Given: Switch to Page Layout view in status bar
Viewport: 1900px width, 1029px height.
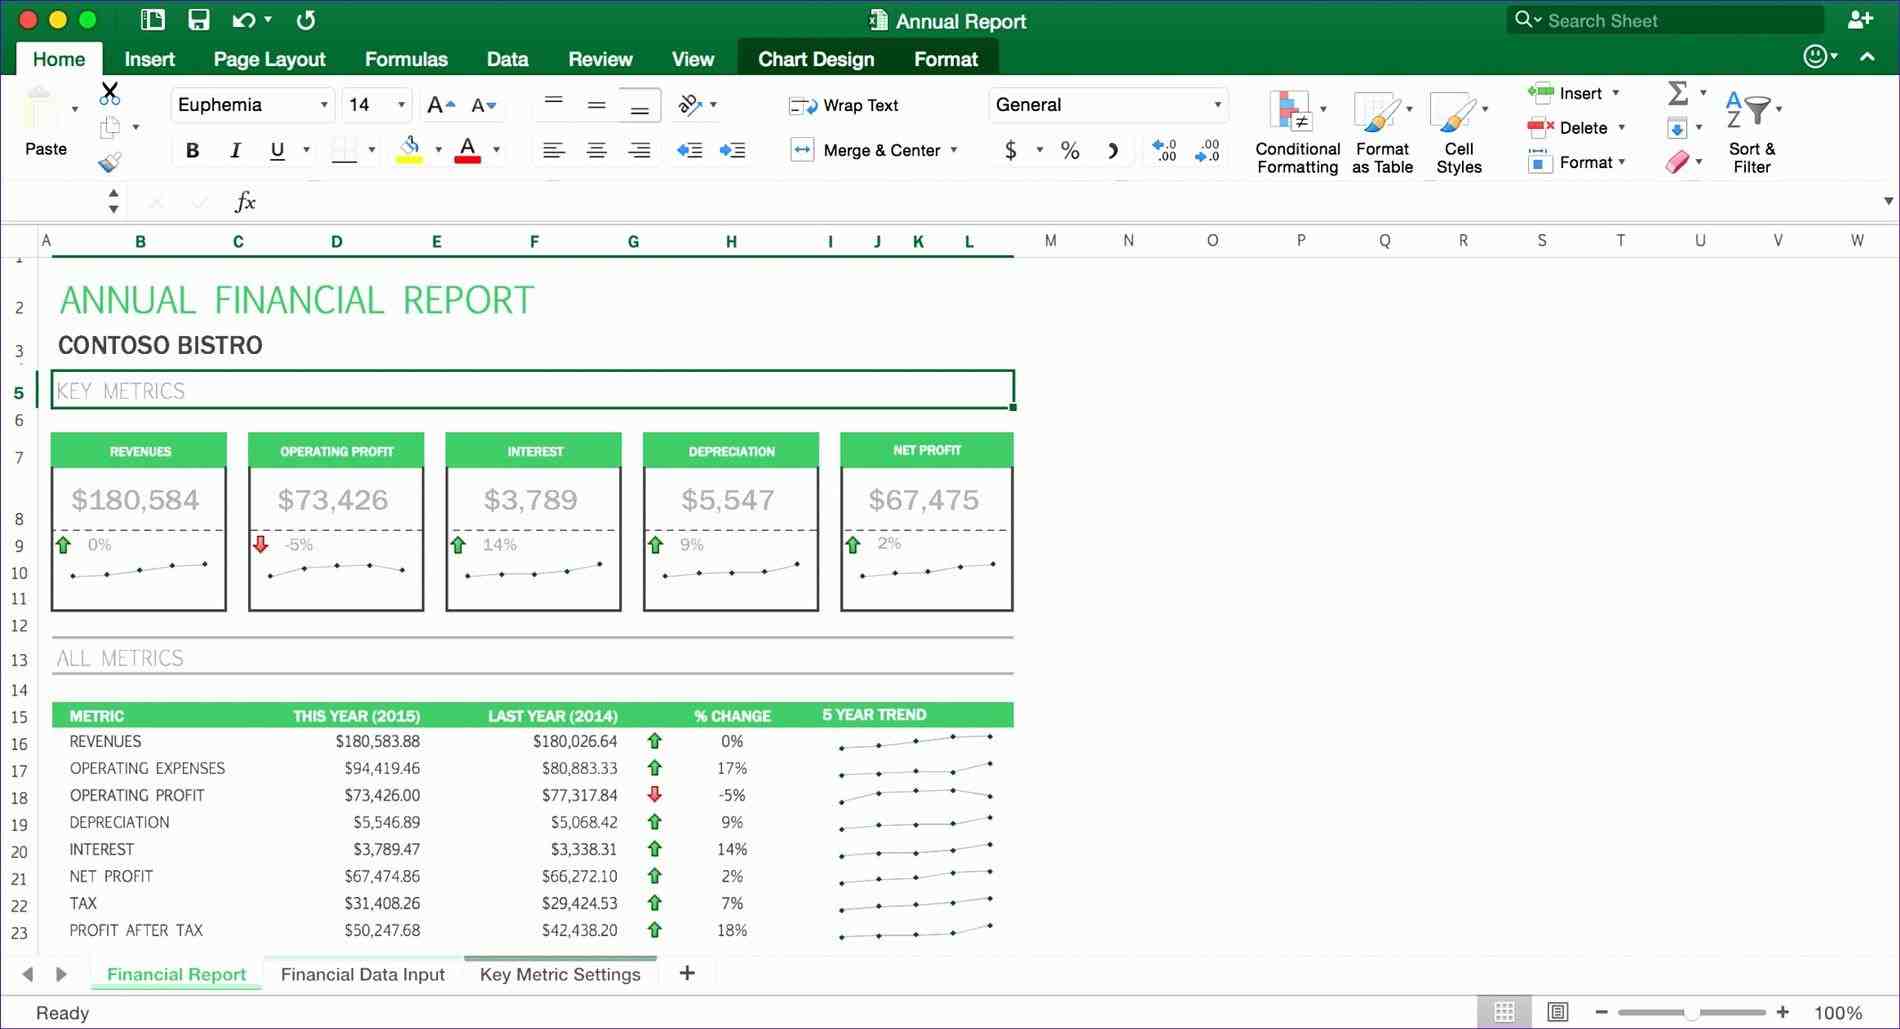Looking at the screenshot, I should (x=1557, y=1012).
